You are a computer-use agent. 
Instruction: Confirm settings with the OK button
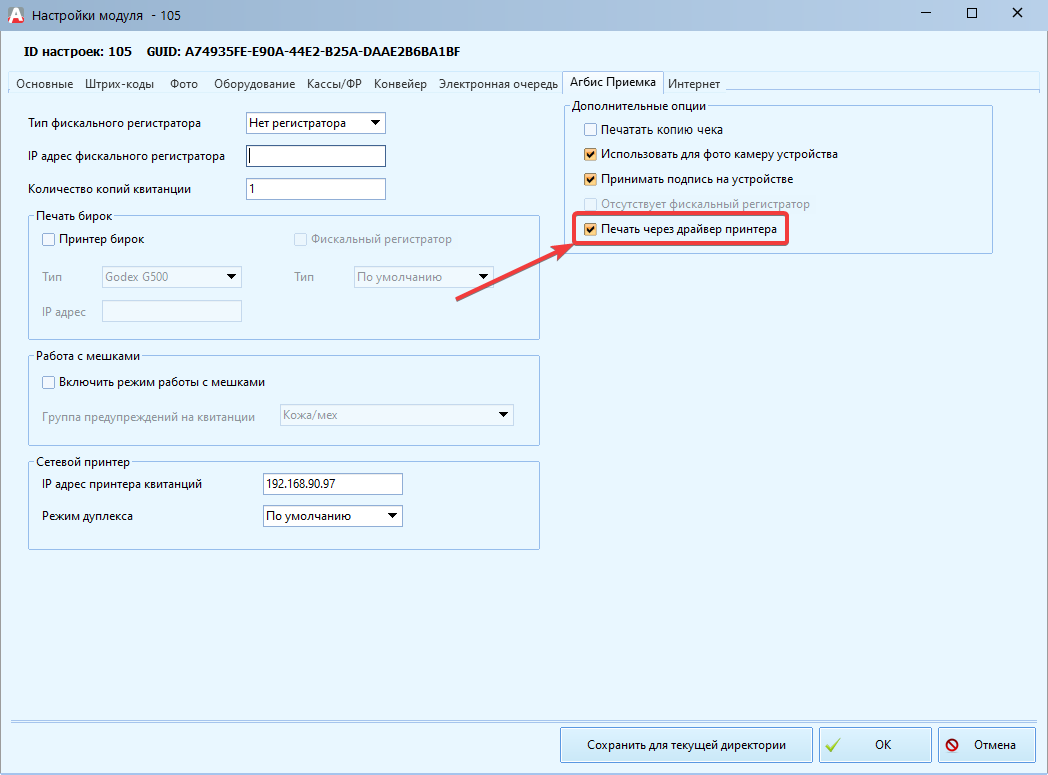876,745
